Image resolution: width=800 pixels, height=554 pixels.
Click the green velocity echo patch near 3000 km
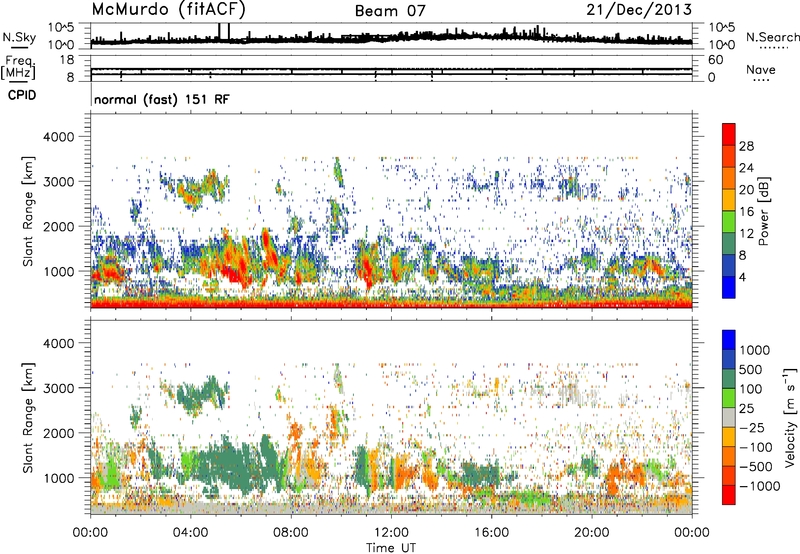pyautogui.click(x=201, y=395)
